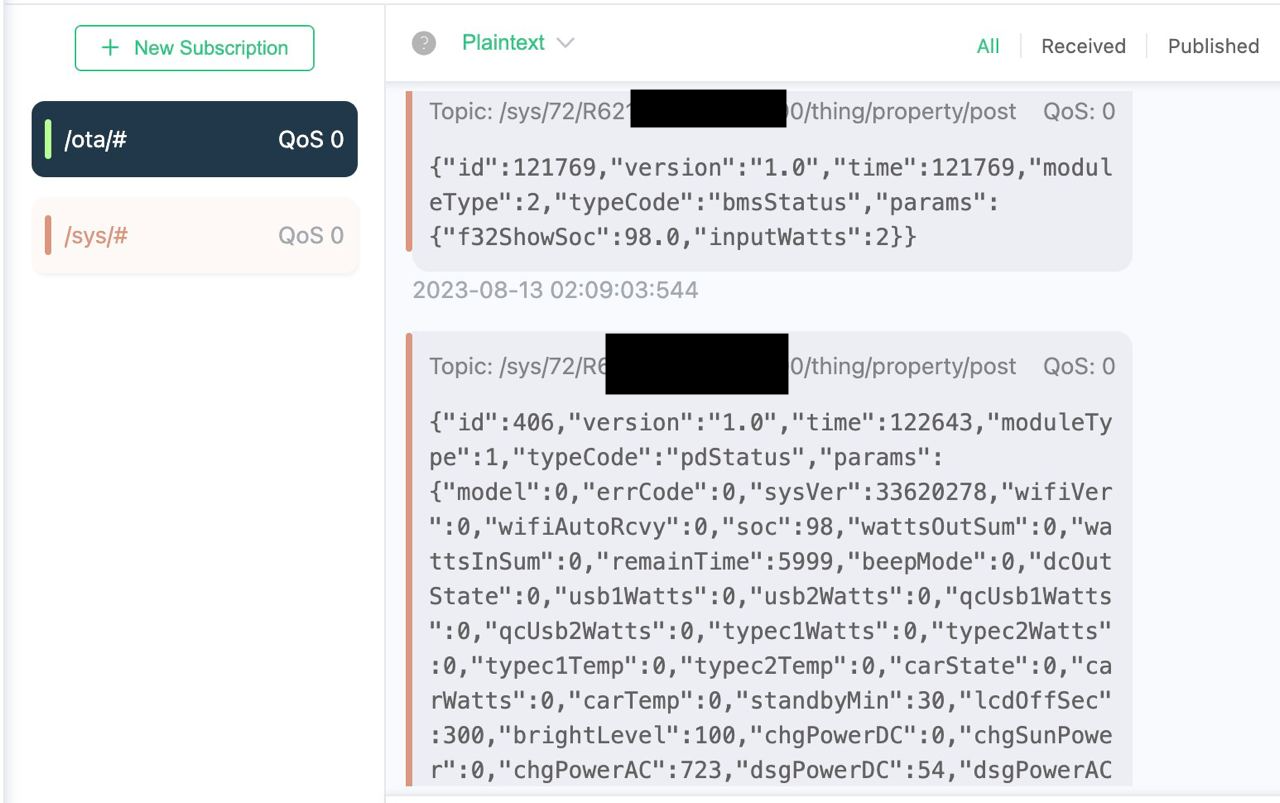The image size is (1280, 803).
Task: Click the 2023-08-13 02:09:03:544 timestamp
Action: (x=555, y=290)
